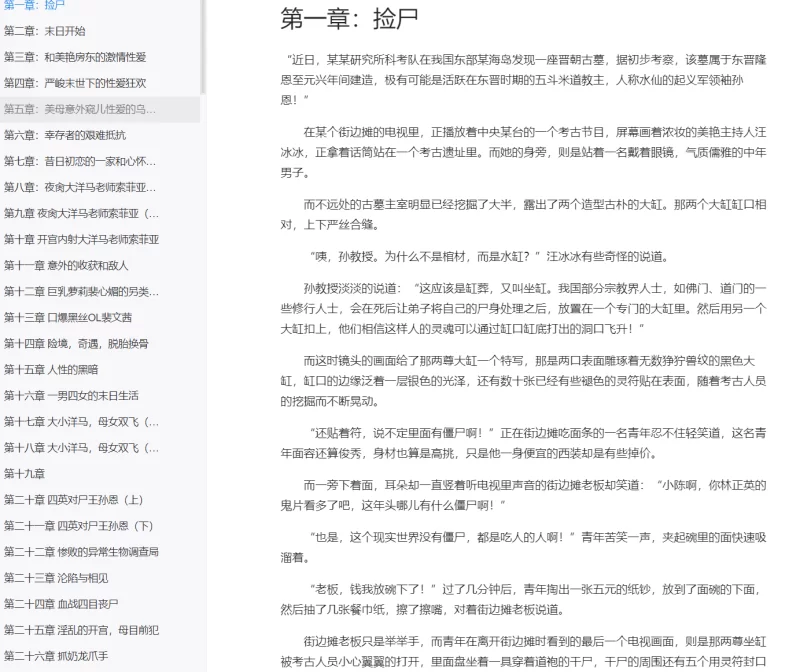
Task: Go to the 第十九章 entry
Action: (25, 473)
